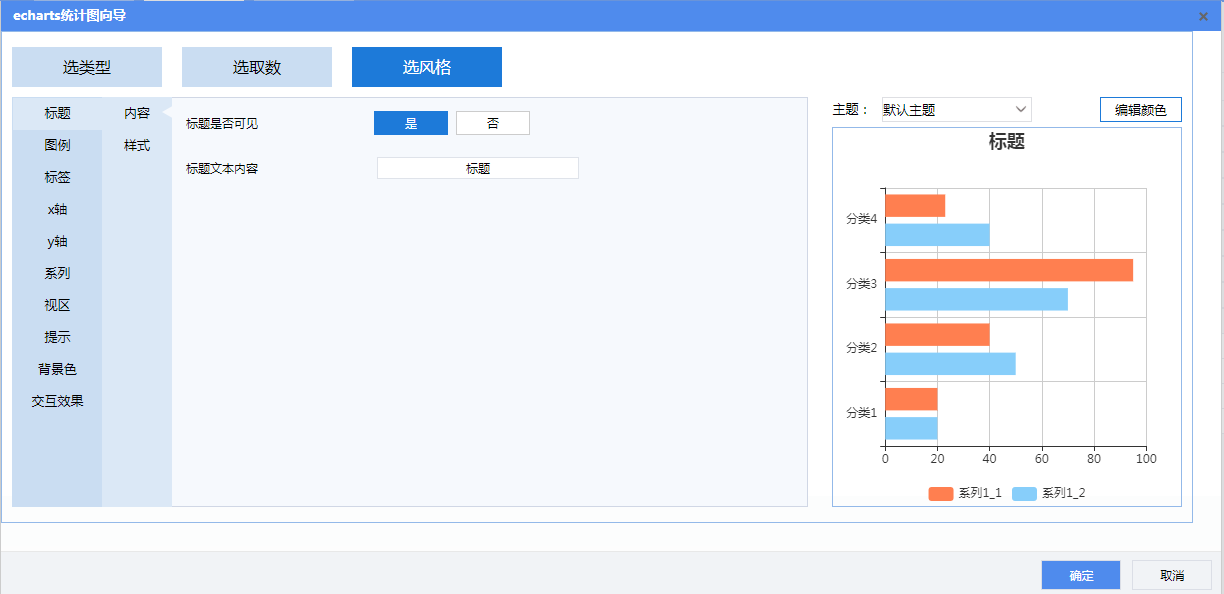The image size is (1224, 594).
Task: Confirm with the 确定 button
Action: pyautogui.click(x=1081, y=575)
